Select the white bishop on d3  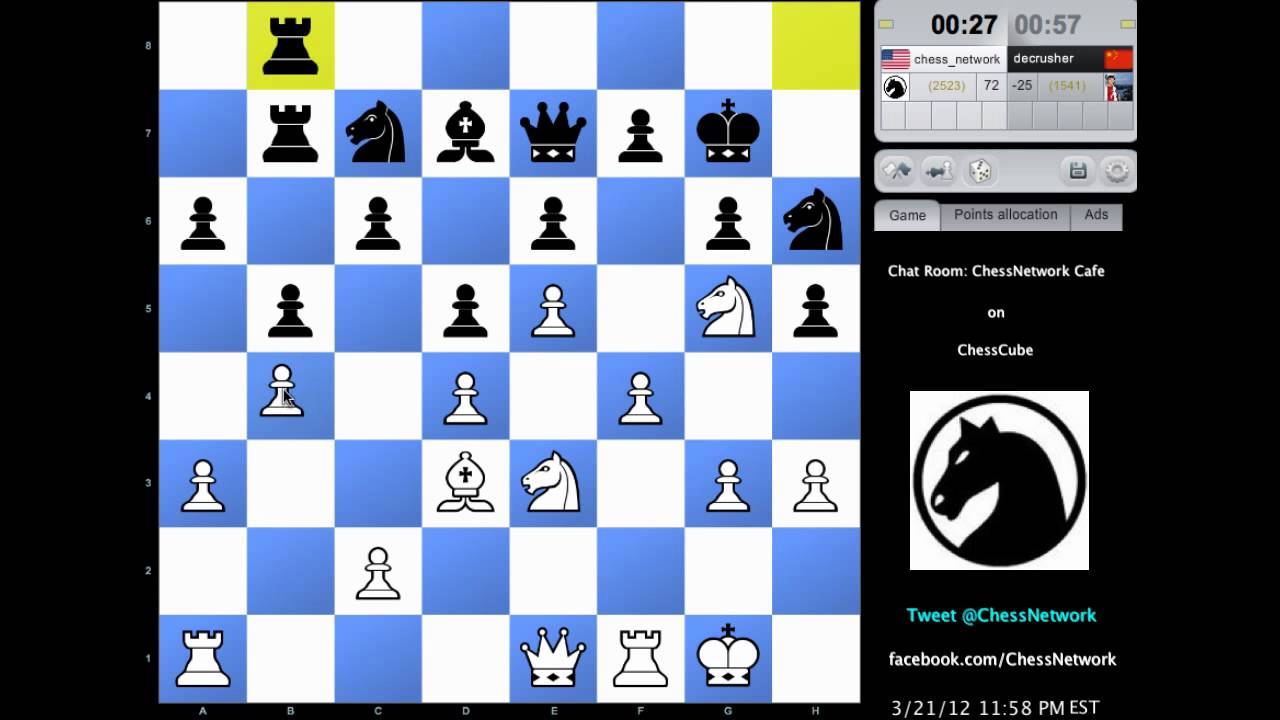465,482
